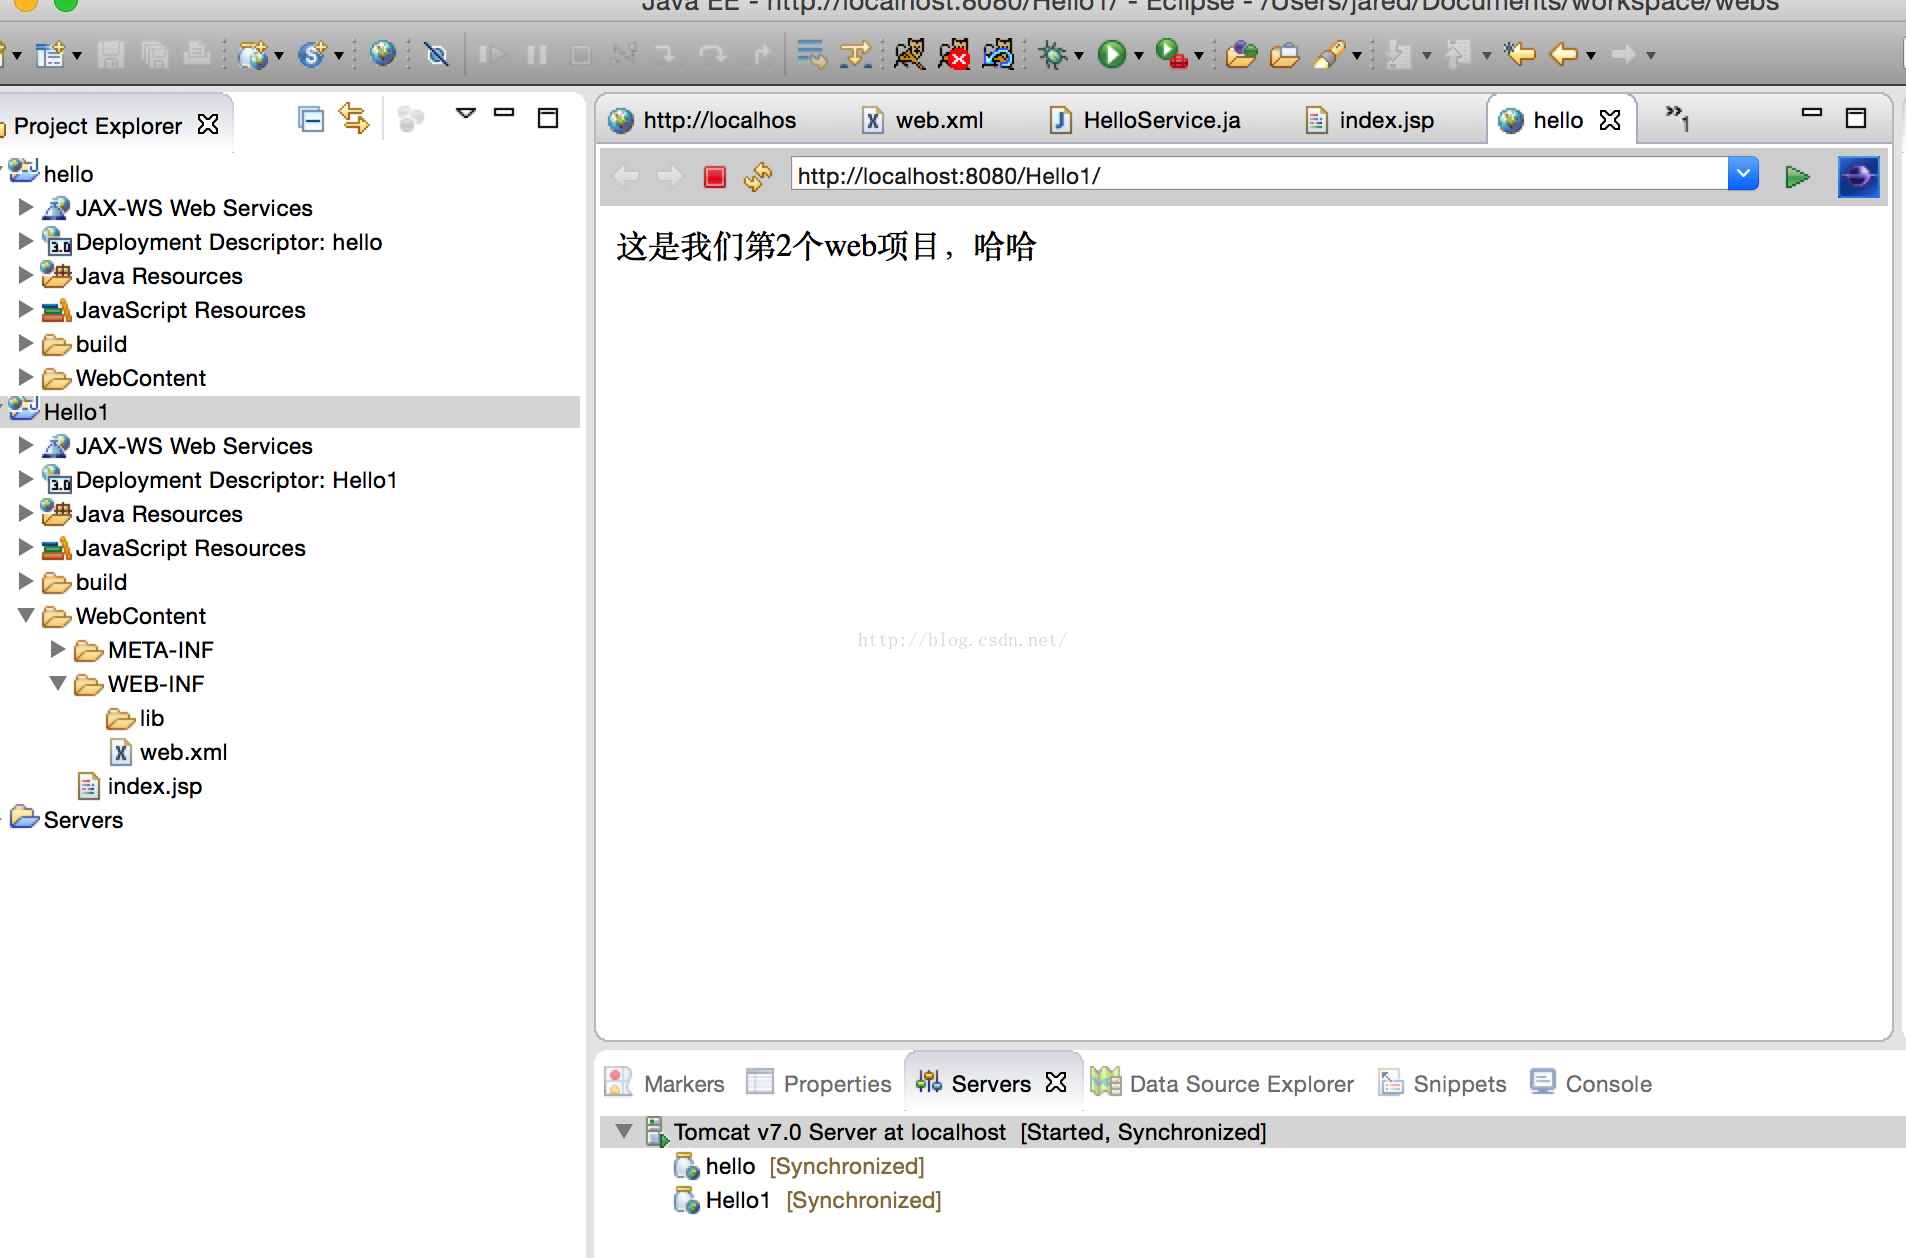Collapse All in Project Explorer
Screen dimensions: 1906x1258
[311, 120]
